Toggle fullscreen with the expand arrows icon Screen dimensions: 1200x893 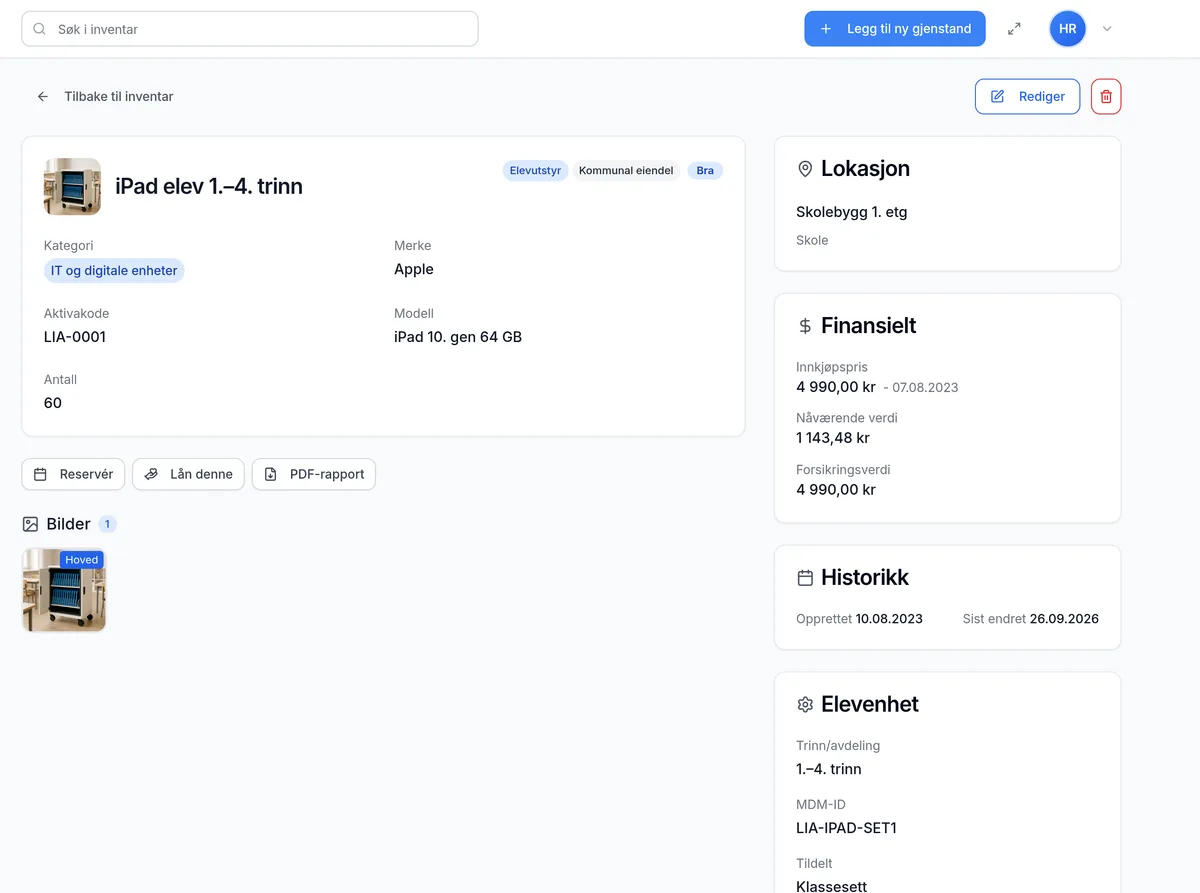click(x=1014, y=29)
